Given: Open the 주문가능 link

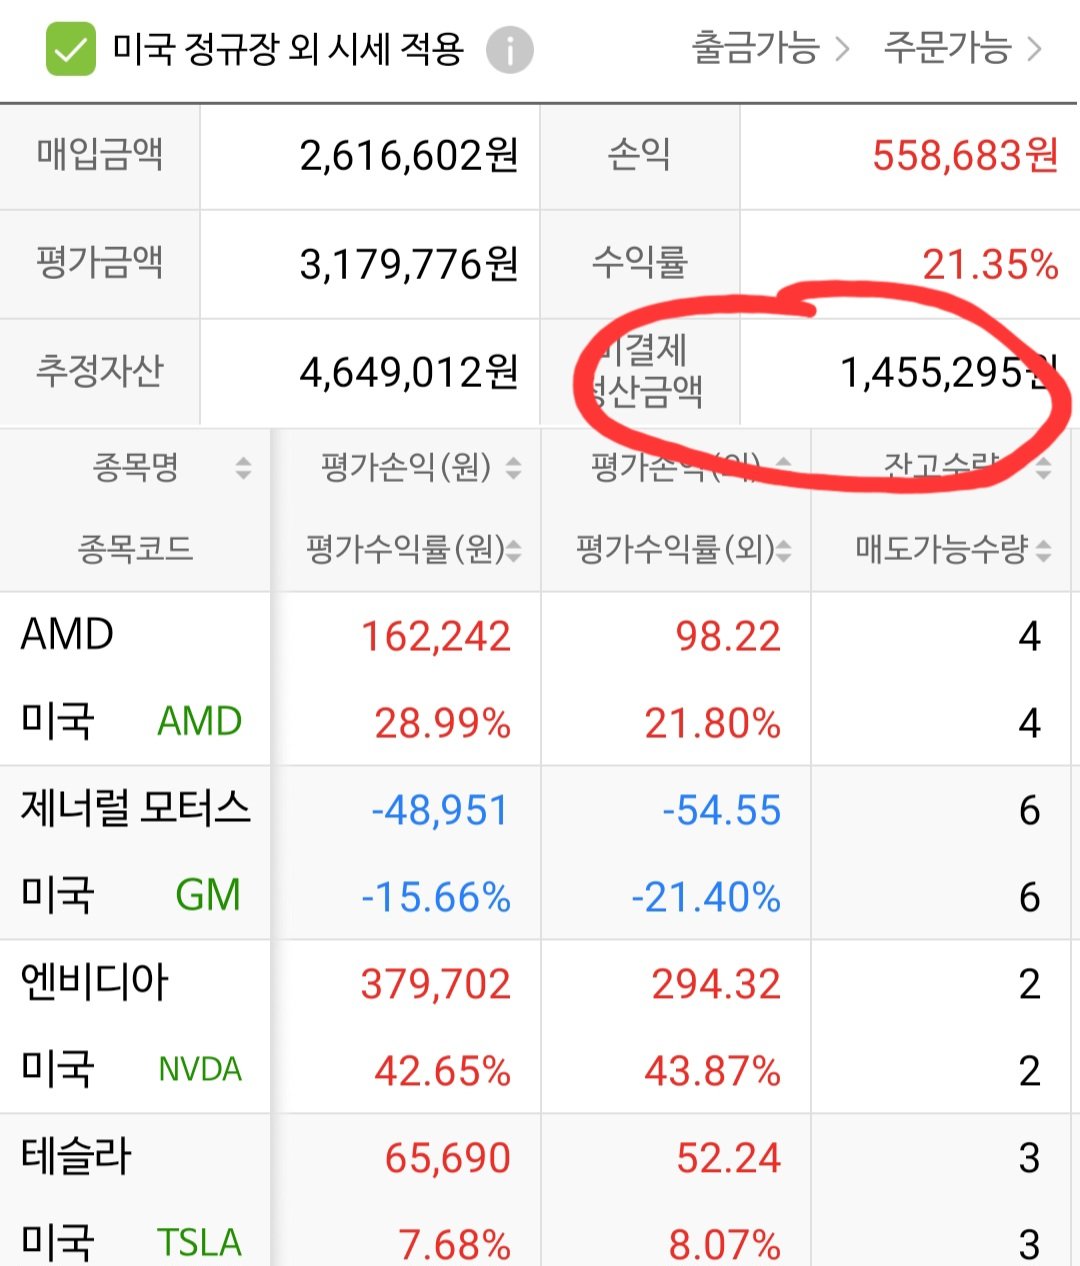Looking at the screenshot, I should tap(963, 48).
